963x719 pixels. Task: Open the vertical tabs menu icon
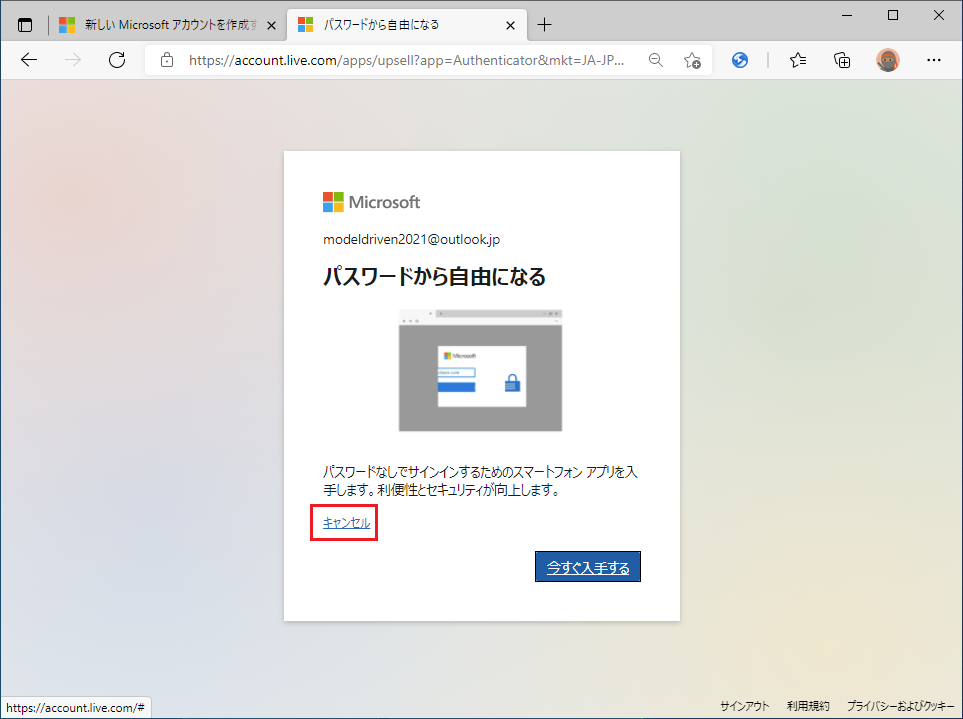click(25, 25)
